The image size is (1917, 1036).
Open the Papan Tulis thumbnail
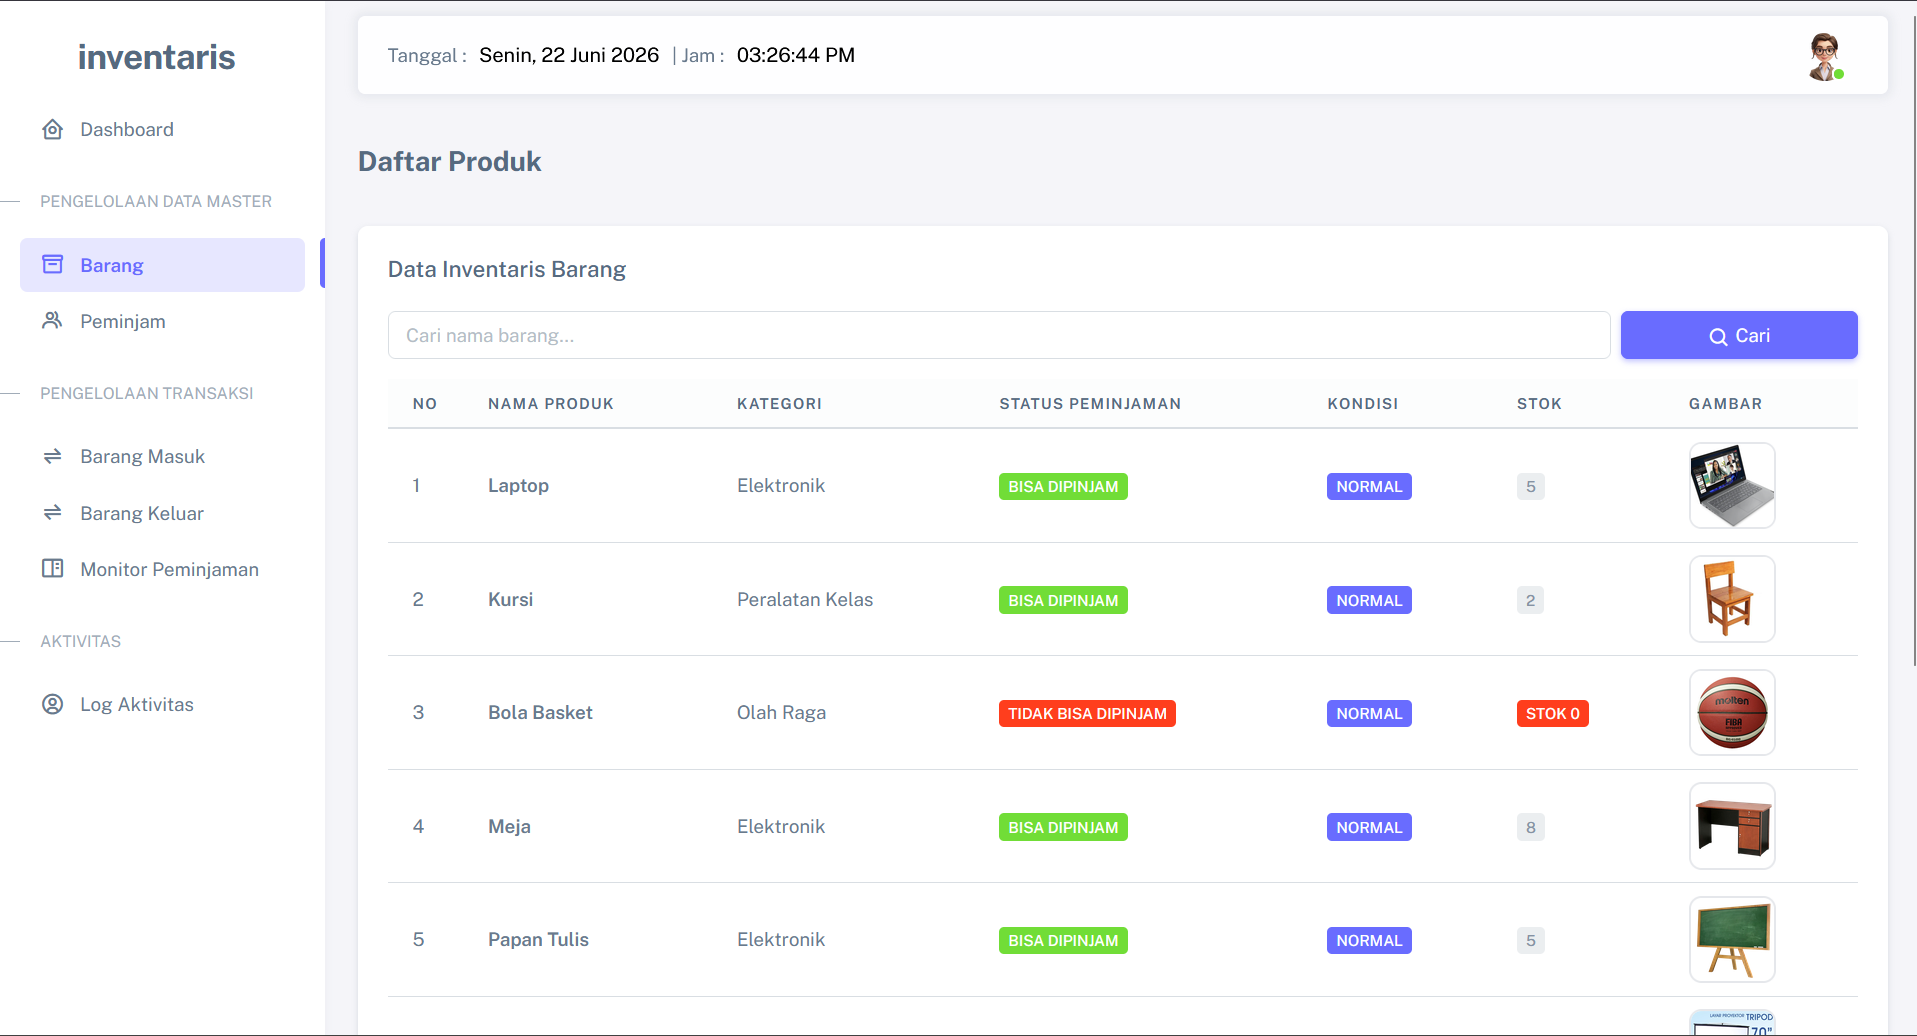coord(1732,939)
